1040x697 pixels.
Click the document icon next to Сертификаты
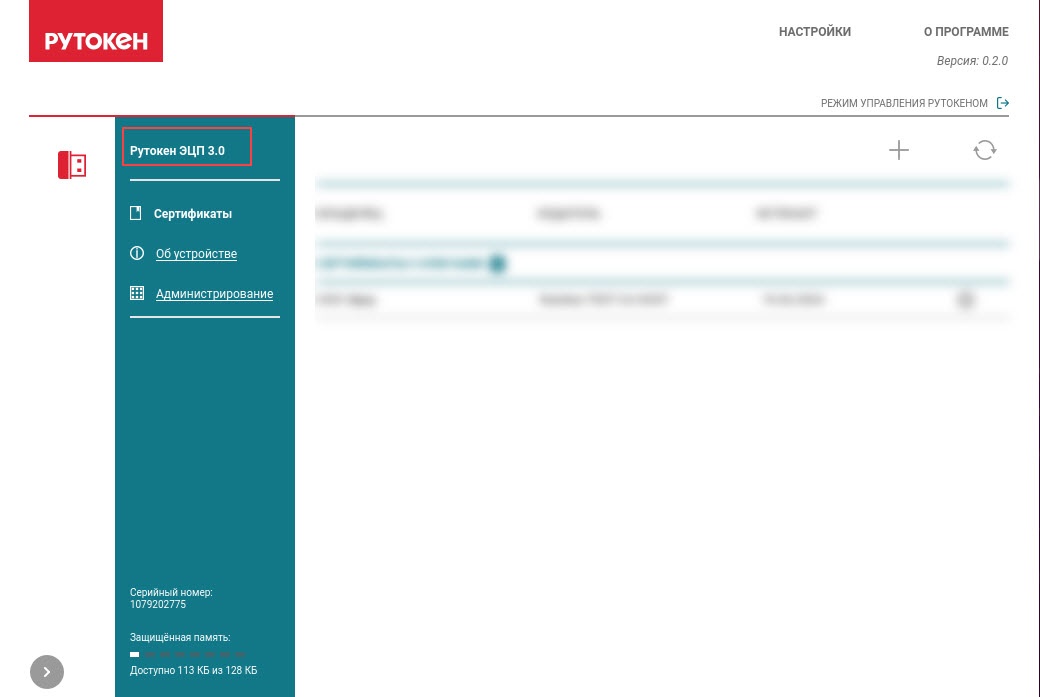136,213
